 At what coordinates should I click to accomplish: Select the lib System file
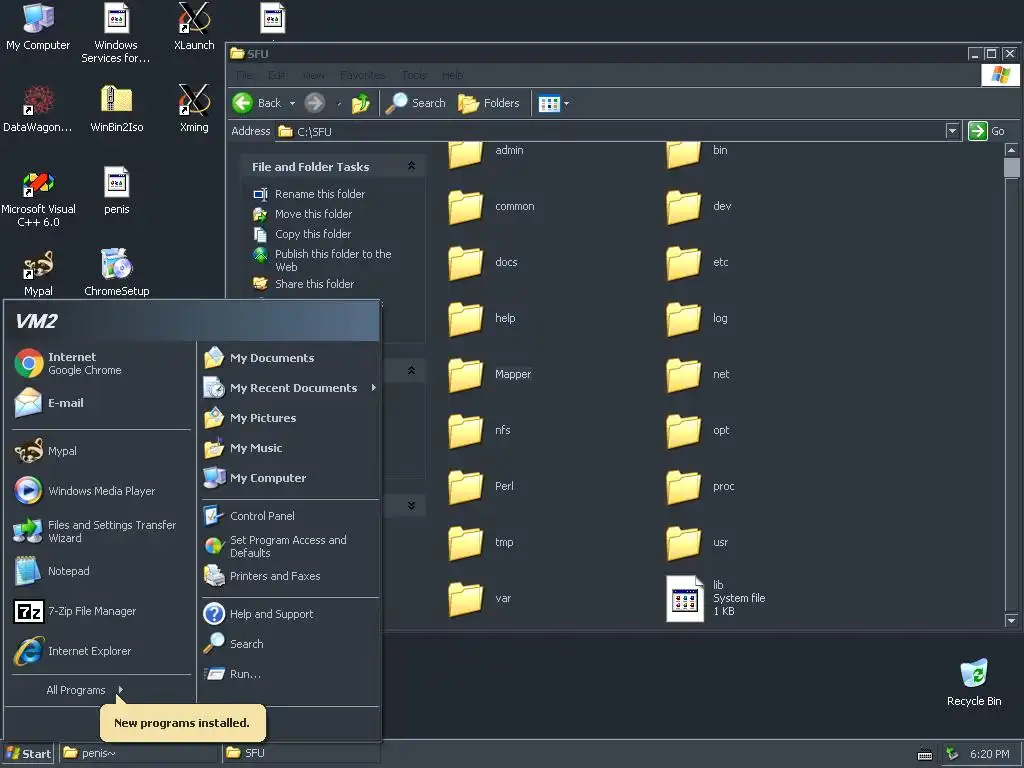pyautogui.click(x=716, y=598)
